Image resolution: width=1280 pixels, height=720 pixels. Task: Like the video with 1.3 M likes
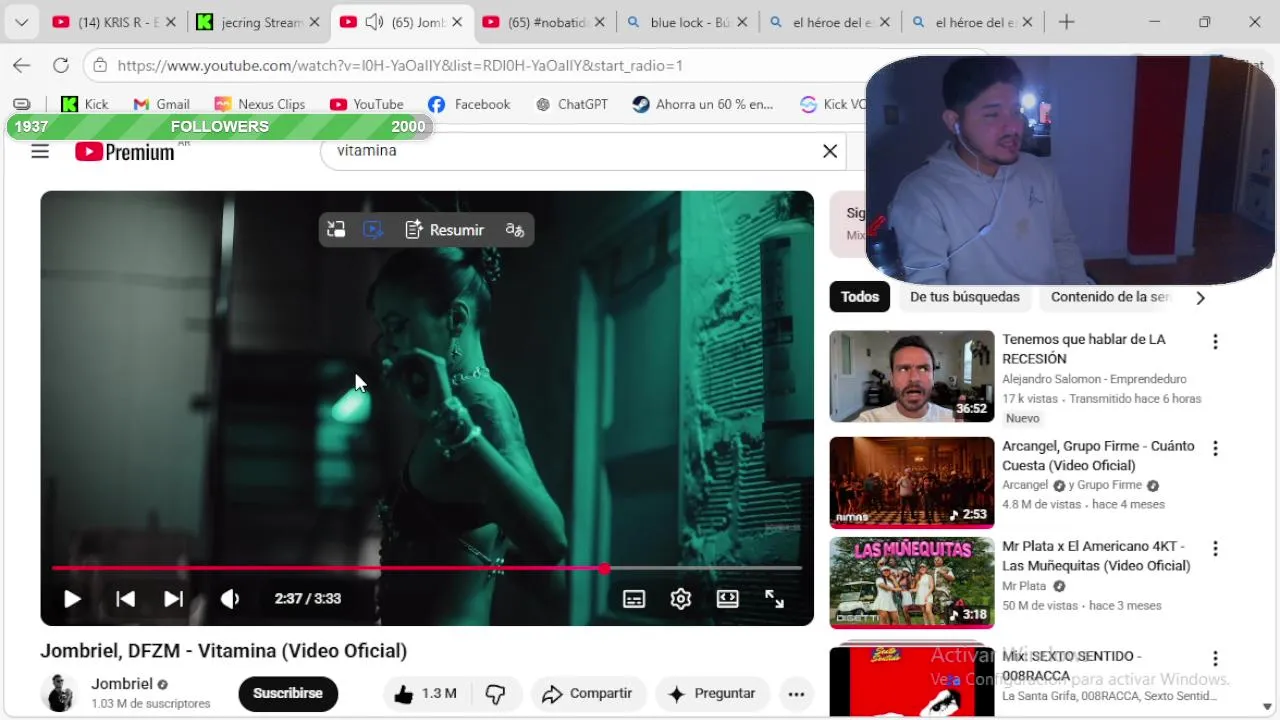(x=426, y=693)
